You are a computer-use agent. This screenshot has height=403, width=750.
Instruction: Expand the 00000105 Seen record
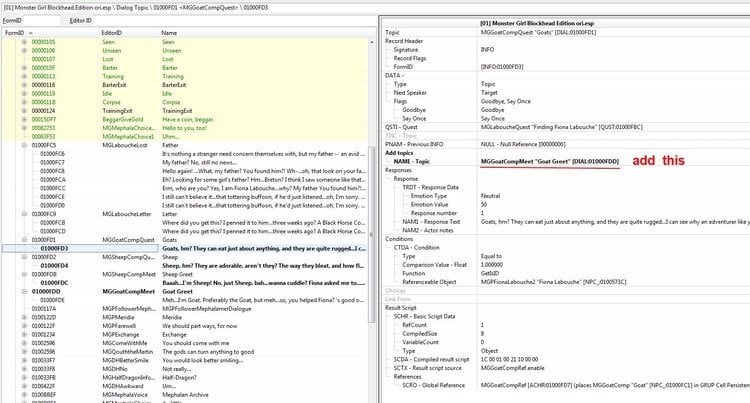[24, 42]
